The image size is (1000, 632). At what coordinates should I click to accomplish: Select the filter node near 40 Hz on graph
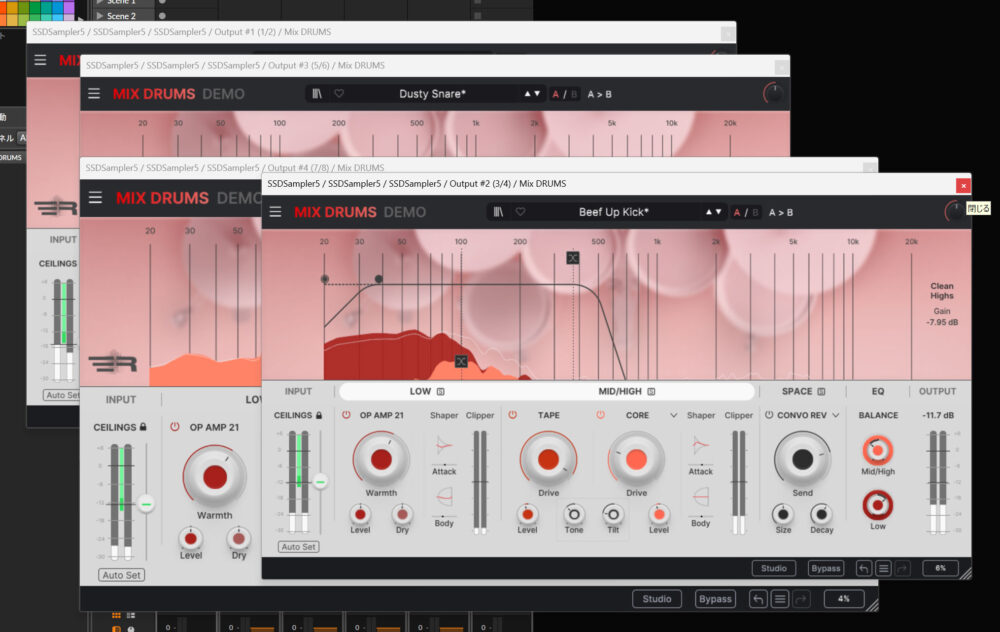coord(379,279)
